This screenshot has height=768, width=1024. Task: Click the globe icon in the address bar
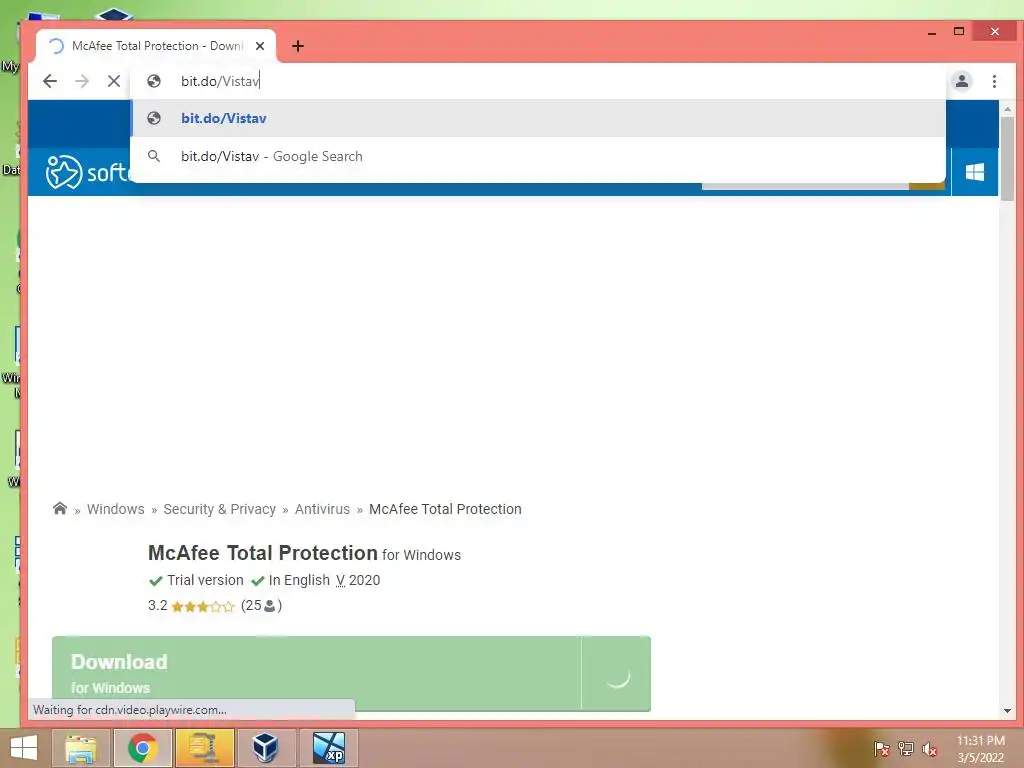click(154, 81)
